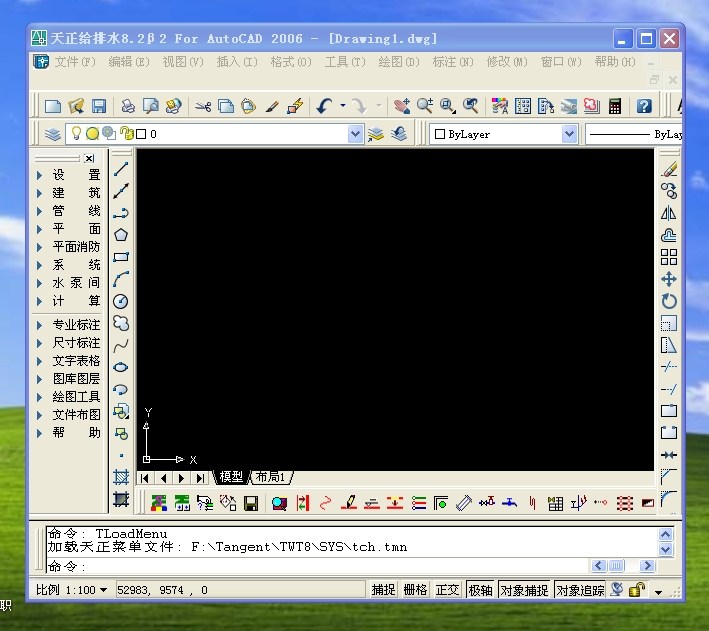This screenshot has width=709, height=631.
Task: Click the Cut scissors icon
Action: [x=203, y=107]
